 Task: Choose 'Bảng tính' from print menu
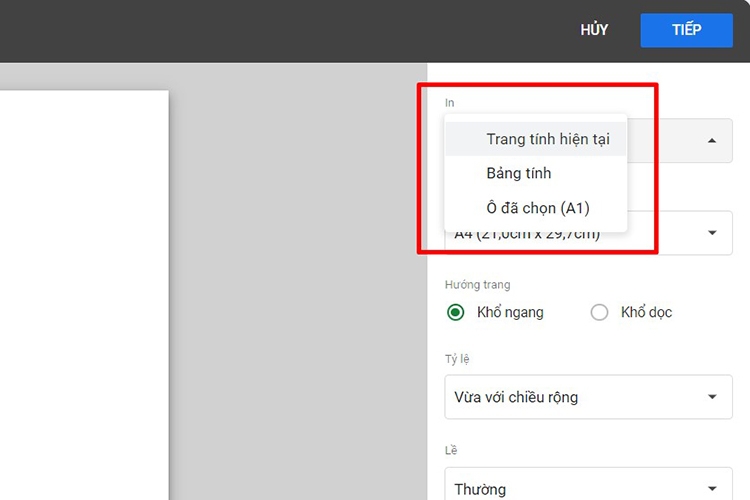tap(536, 173)
